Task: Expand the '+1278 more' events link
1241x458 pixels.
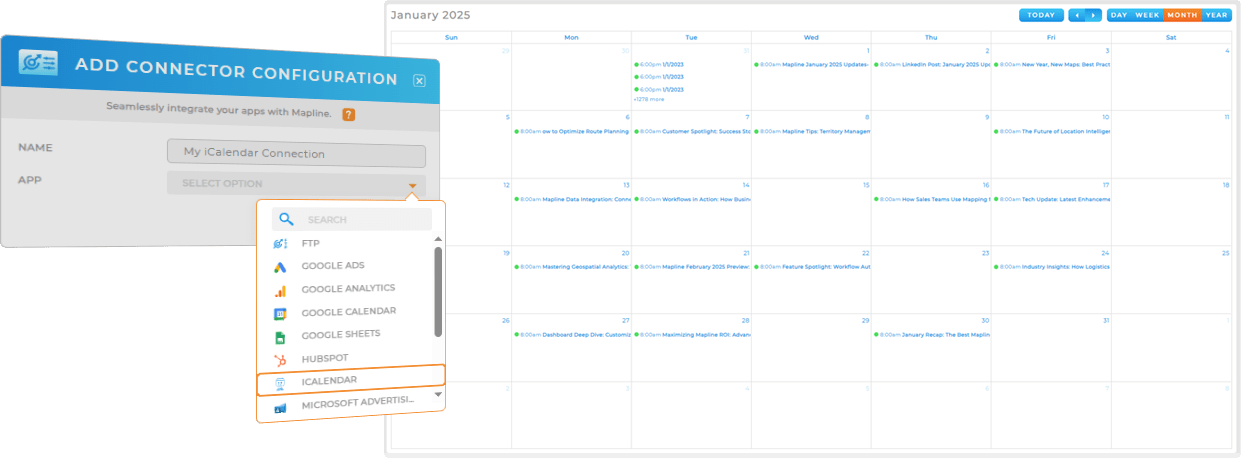Action: [648, 99]
